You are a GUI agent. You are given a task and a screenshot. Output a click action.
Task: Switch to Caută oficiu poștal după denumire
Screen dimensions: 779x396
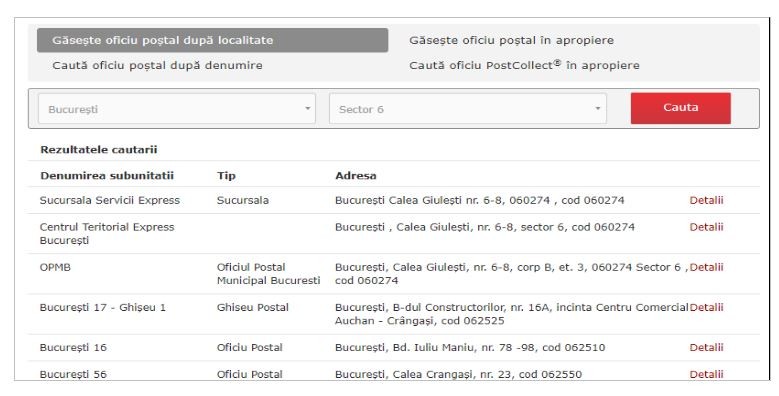click(157, 65)
